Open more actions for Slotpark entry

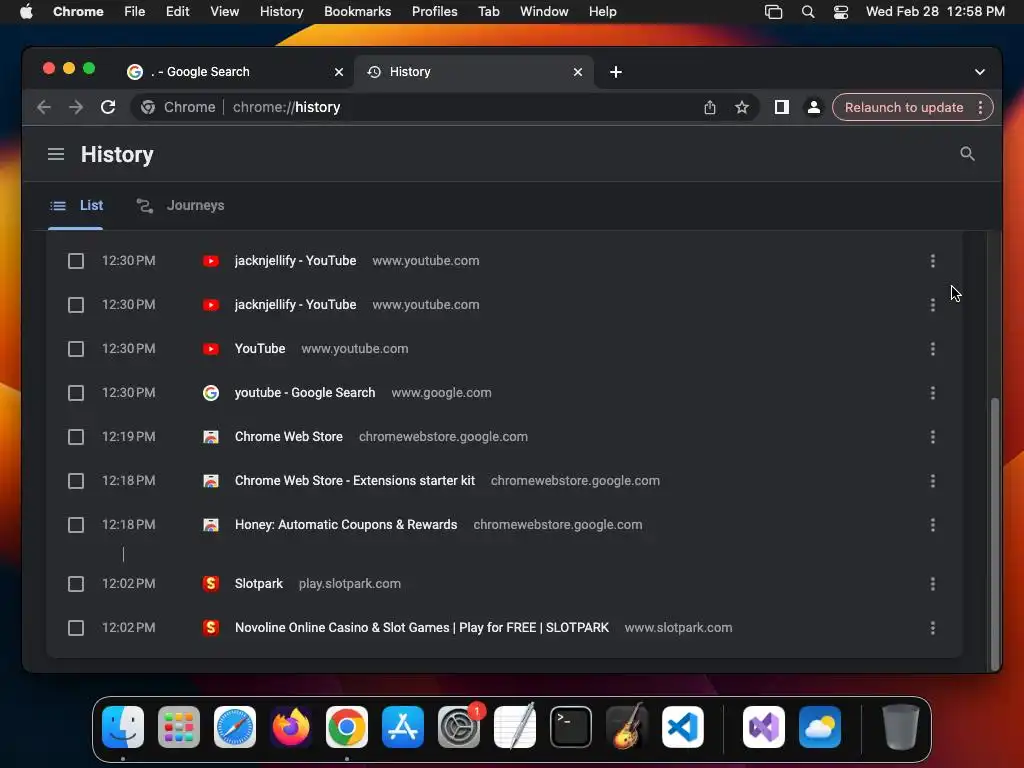tap(933, 584)
